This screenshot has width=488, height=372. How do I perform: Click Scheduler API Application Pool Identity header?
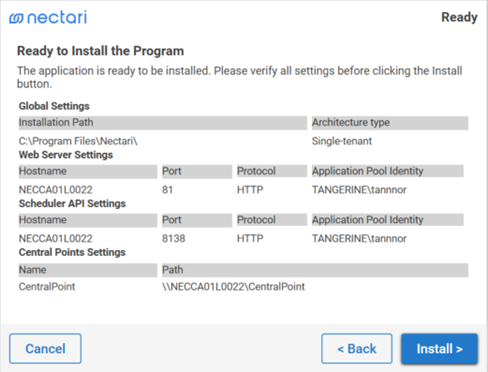[x=387, y=220]
